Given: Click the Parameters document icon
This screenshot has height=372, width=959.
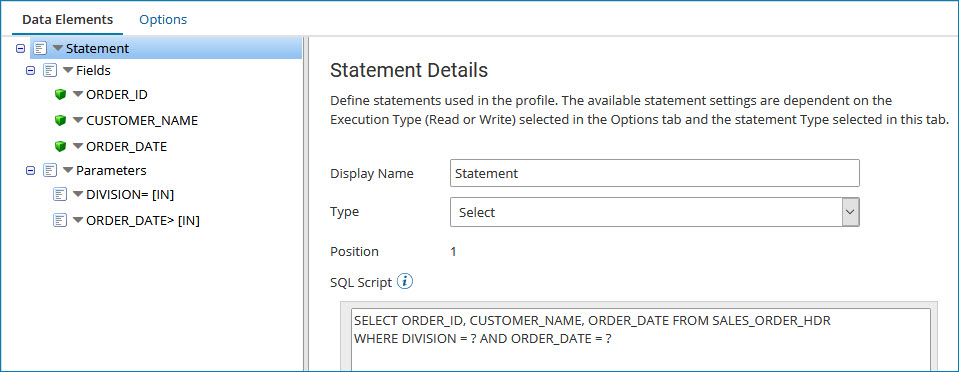Looking at the screenshot, I should (50, 170).
